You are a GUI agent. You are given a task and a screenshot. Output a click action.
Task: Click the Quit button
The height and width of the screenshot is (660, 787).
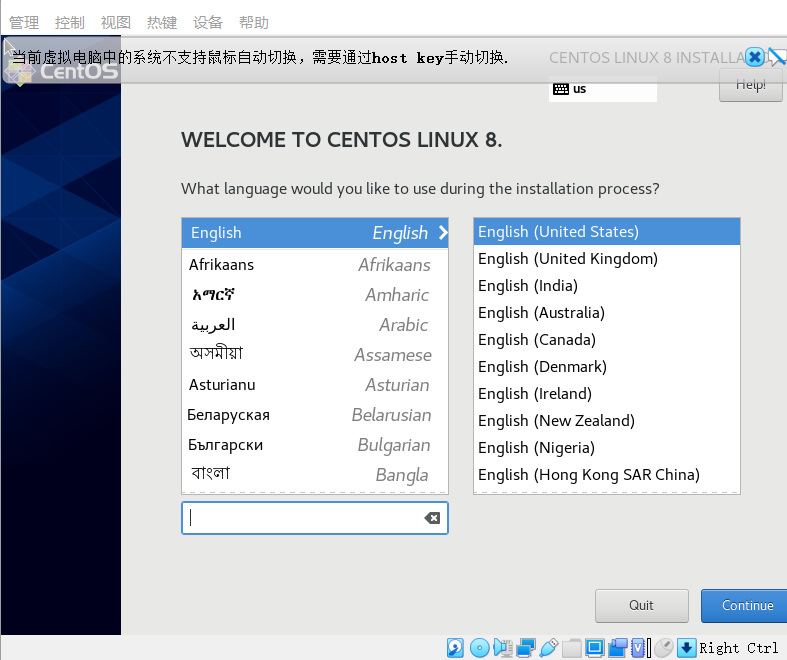(641, 606)
